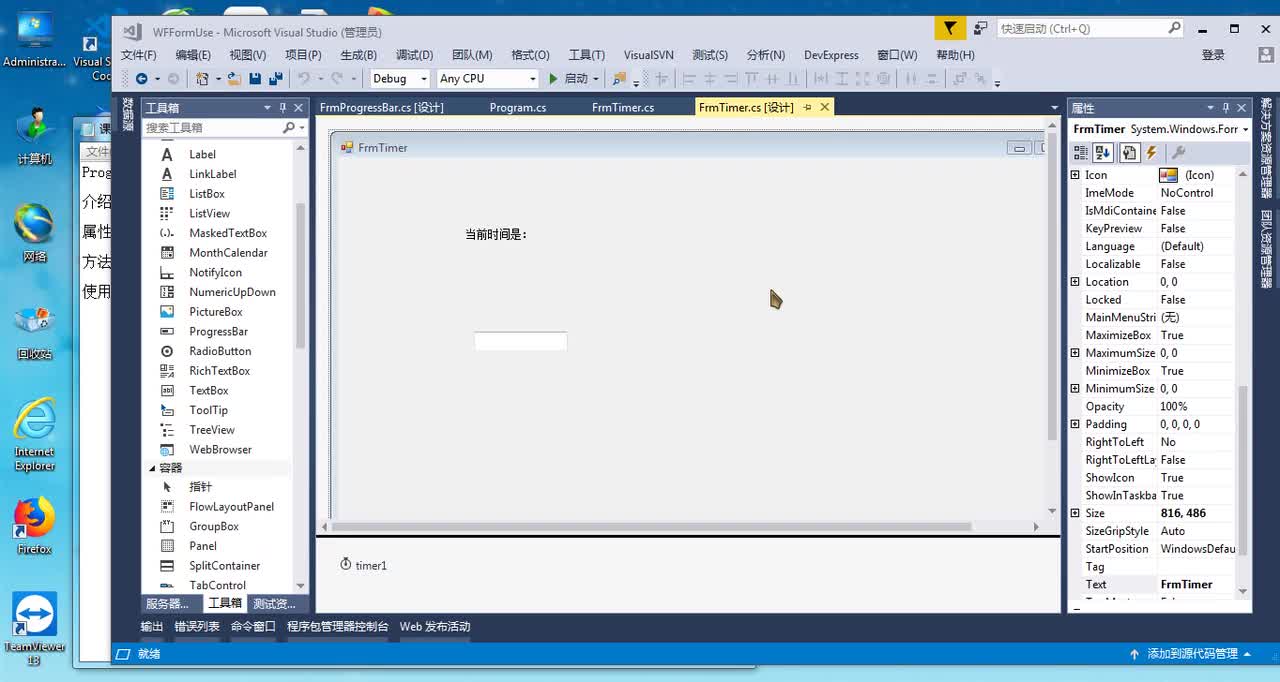Open the Output panel tab

coord(152,627)
